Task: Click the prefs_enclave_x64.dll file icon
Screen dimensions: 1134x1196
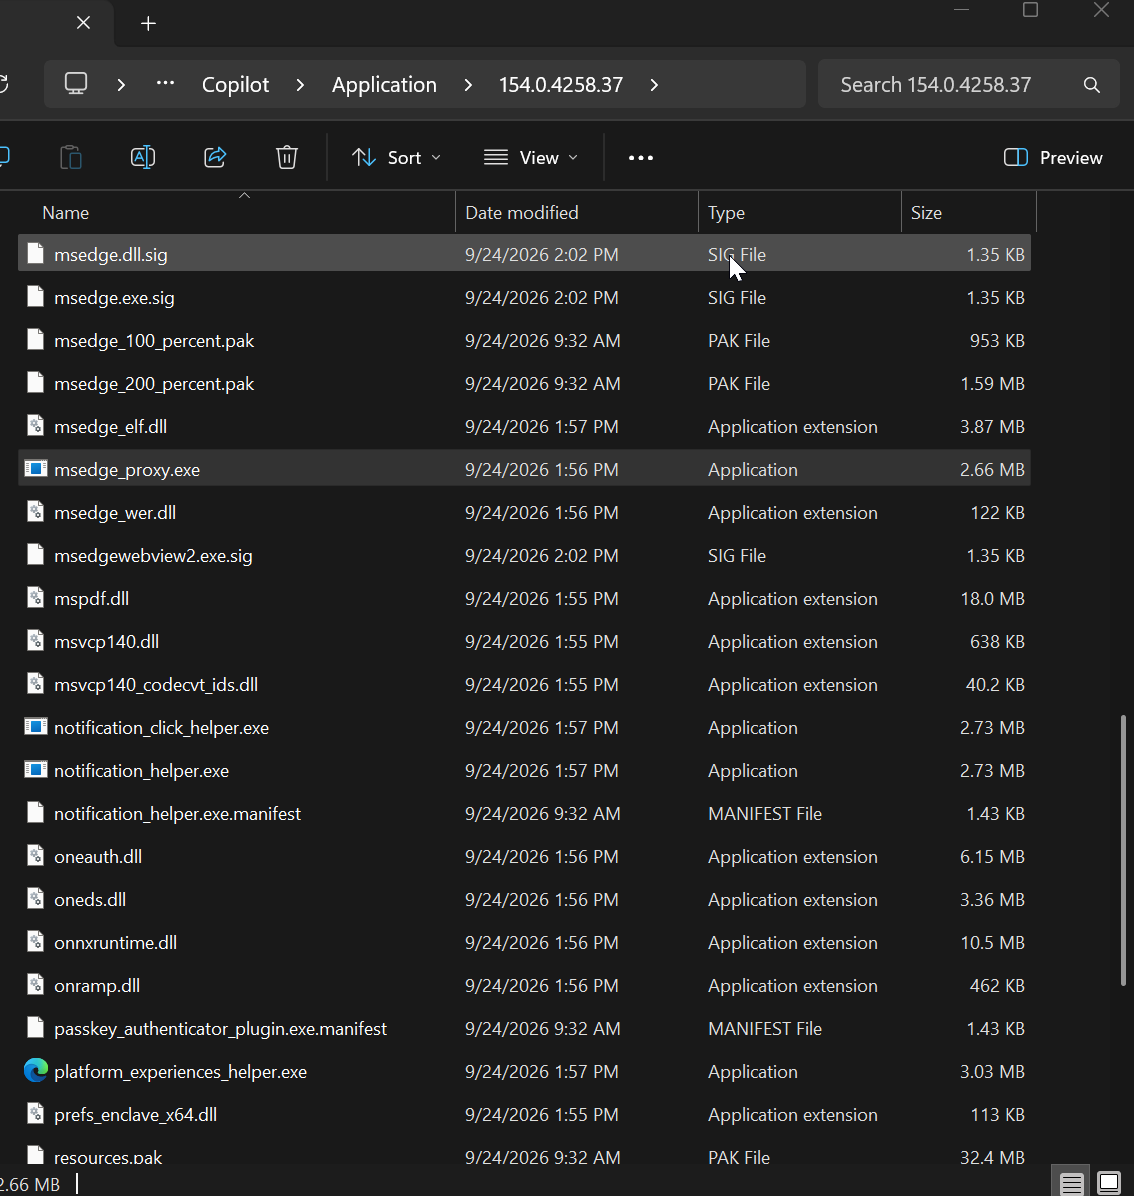Action: [x=35, y=1114]
